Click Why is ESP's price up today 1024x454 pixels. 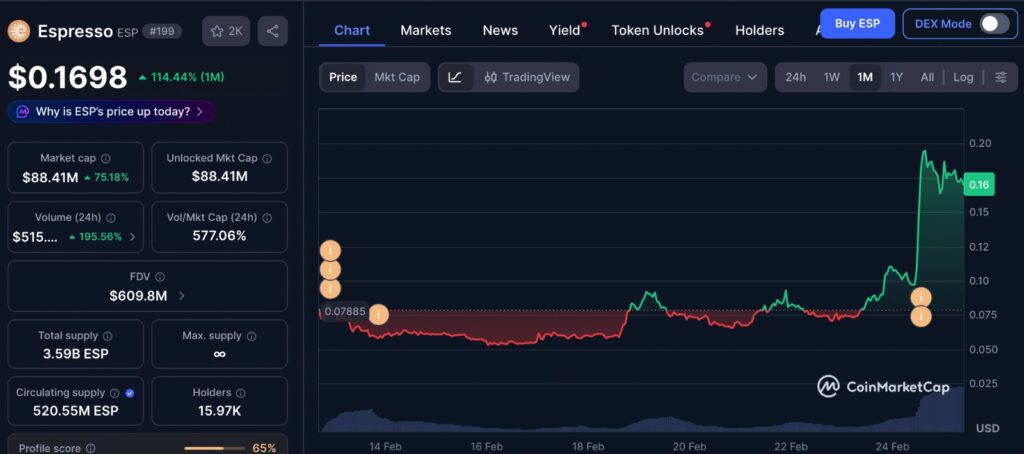pyautogui.click(x=112, y=112)
